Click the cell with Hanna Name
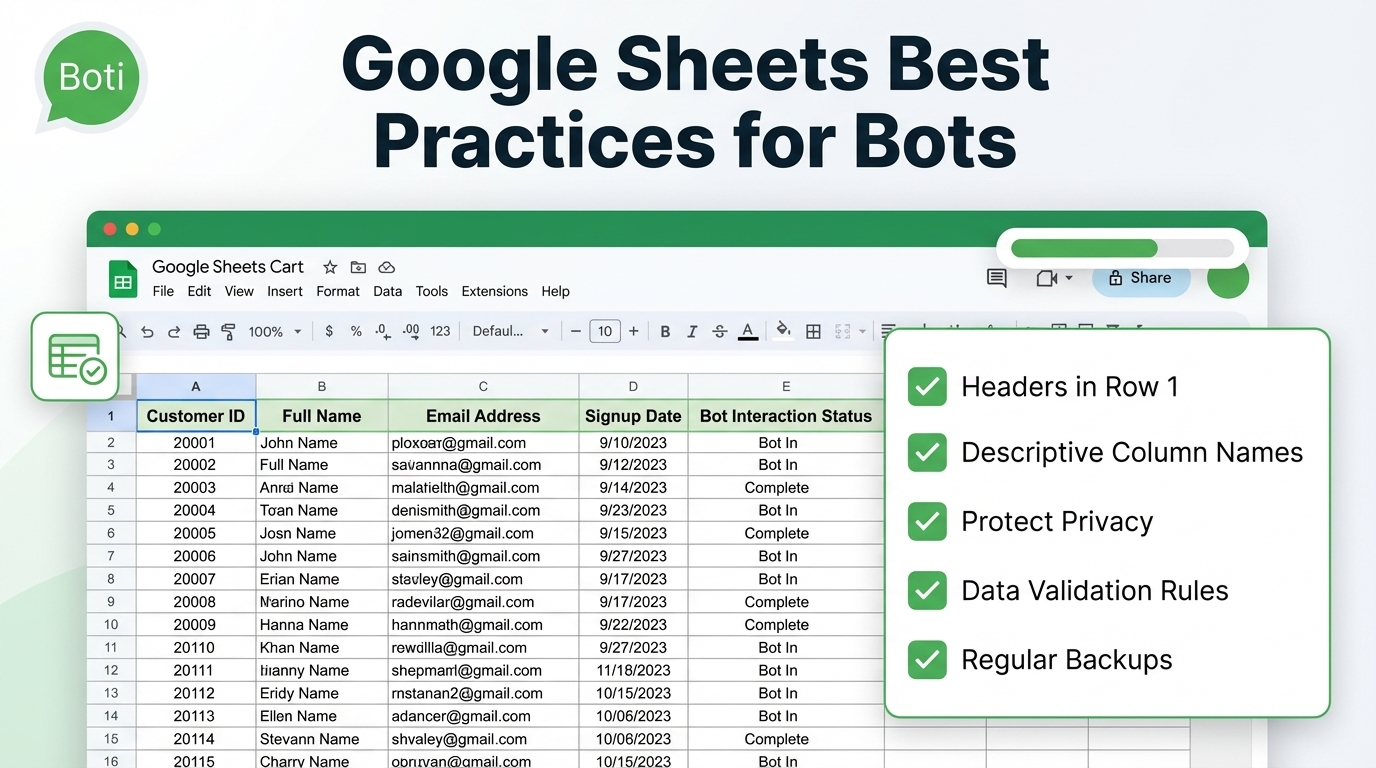The height and width of the screenshot is (768, 1376). pyautogui.click(x=322, y=625)
